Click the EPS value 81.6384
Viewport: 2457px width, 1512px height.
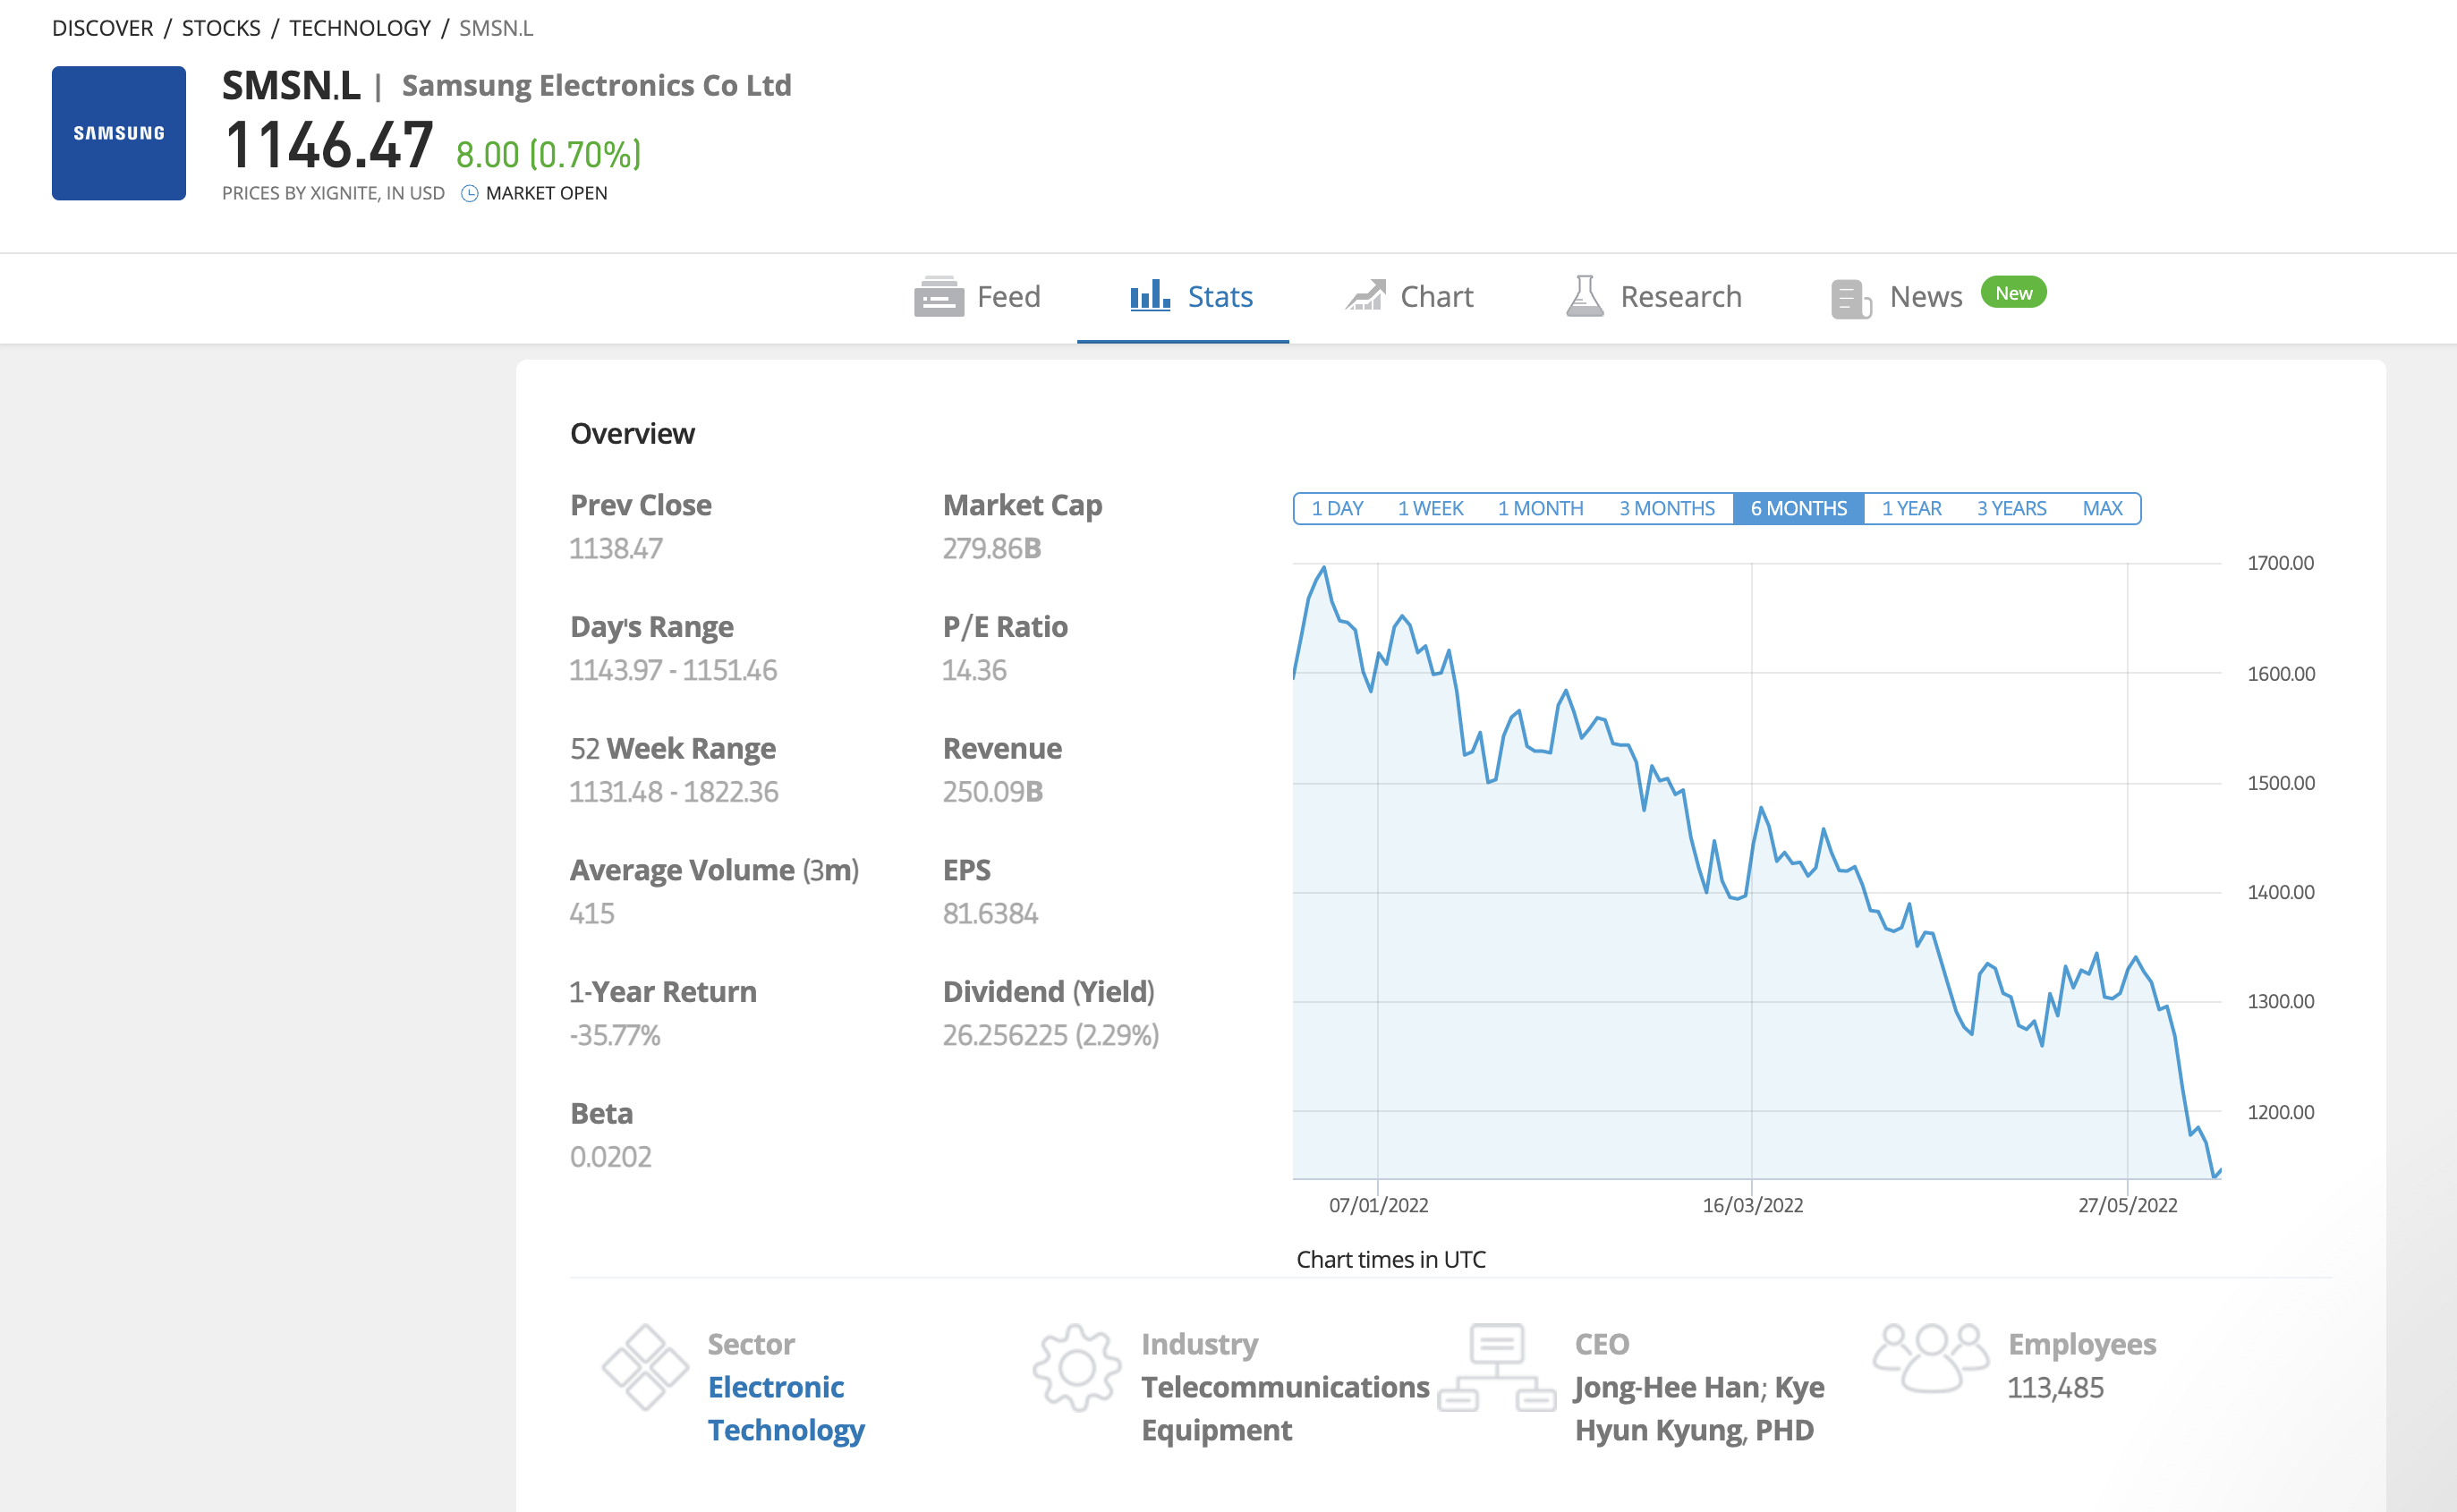pos(991,913)
